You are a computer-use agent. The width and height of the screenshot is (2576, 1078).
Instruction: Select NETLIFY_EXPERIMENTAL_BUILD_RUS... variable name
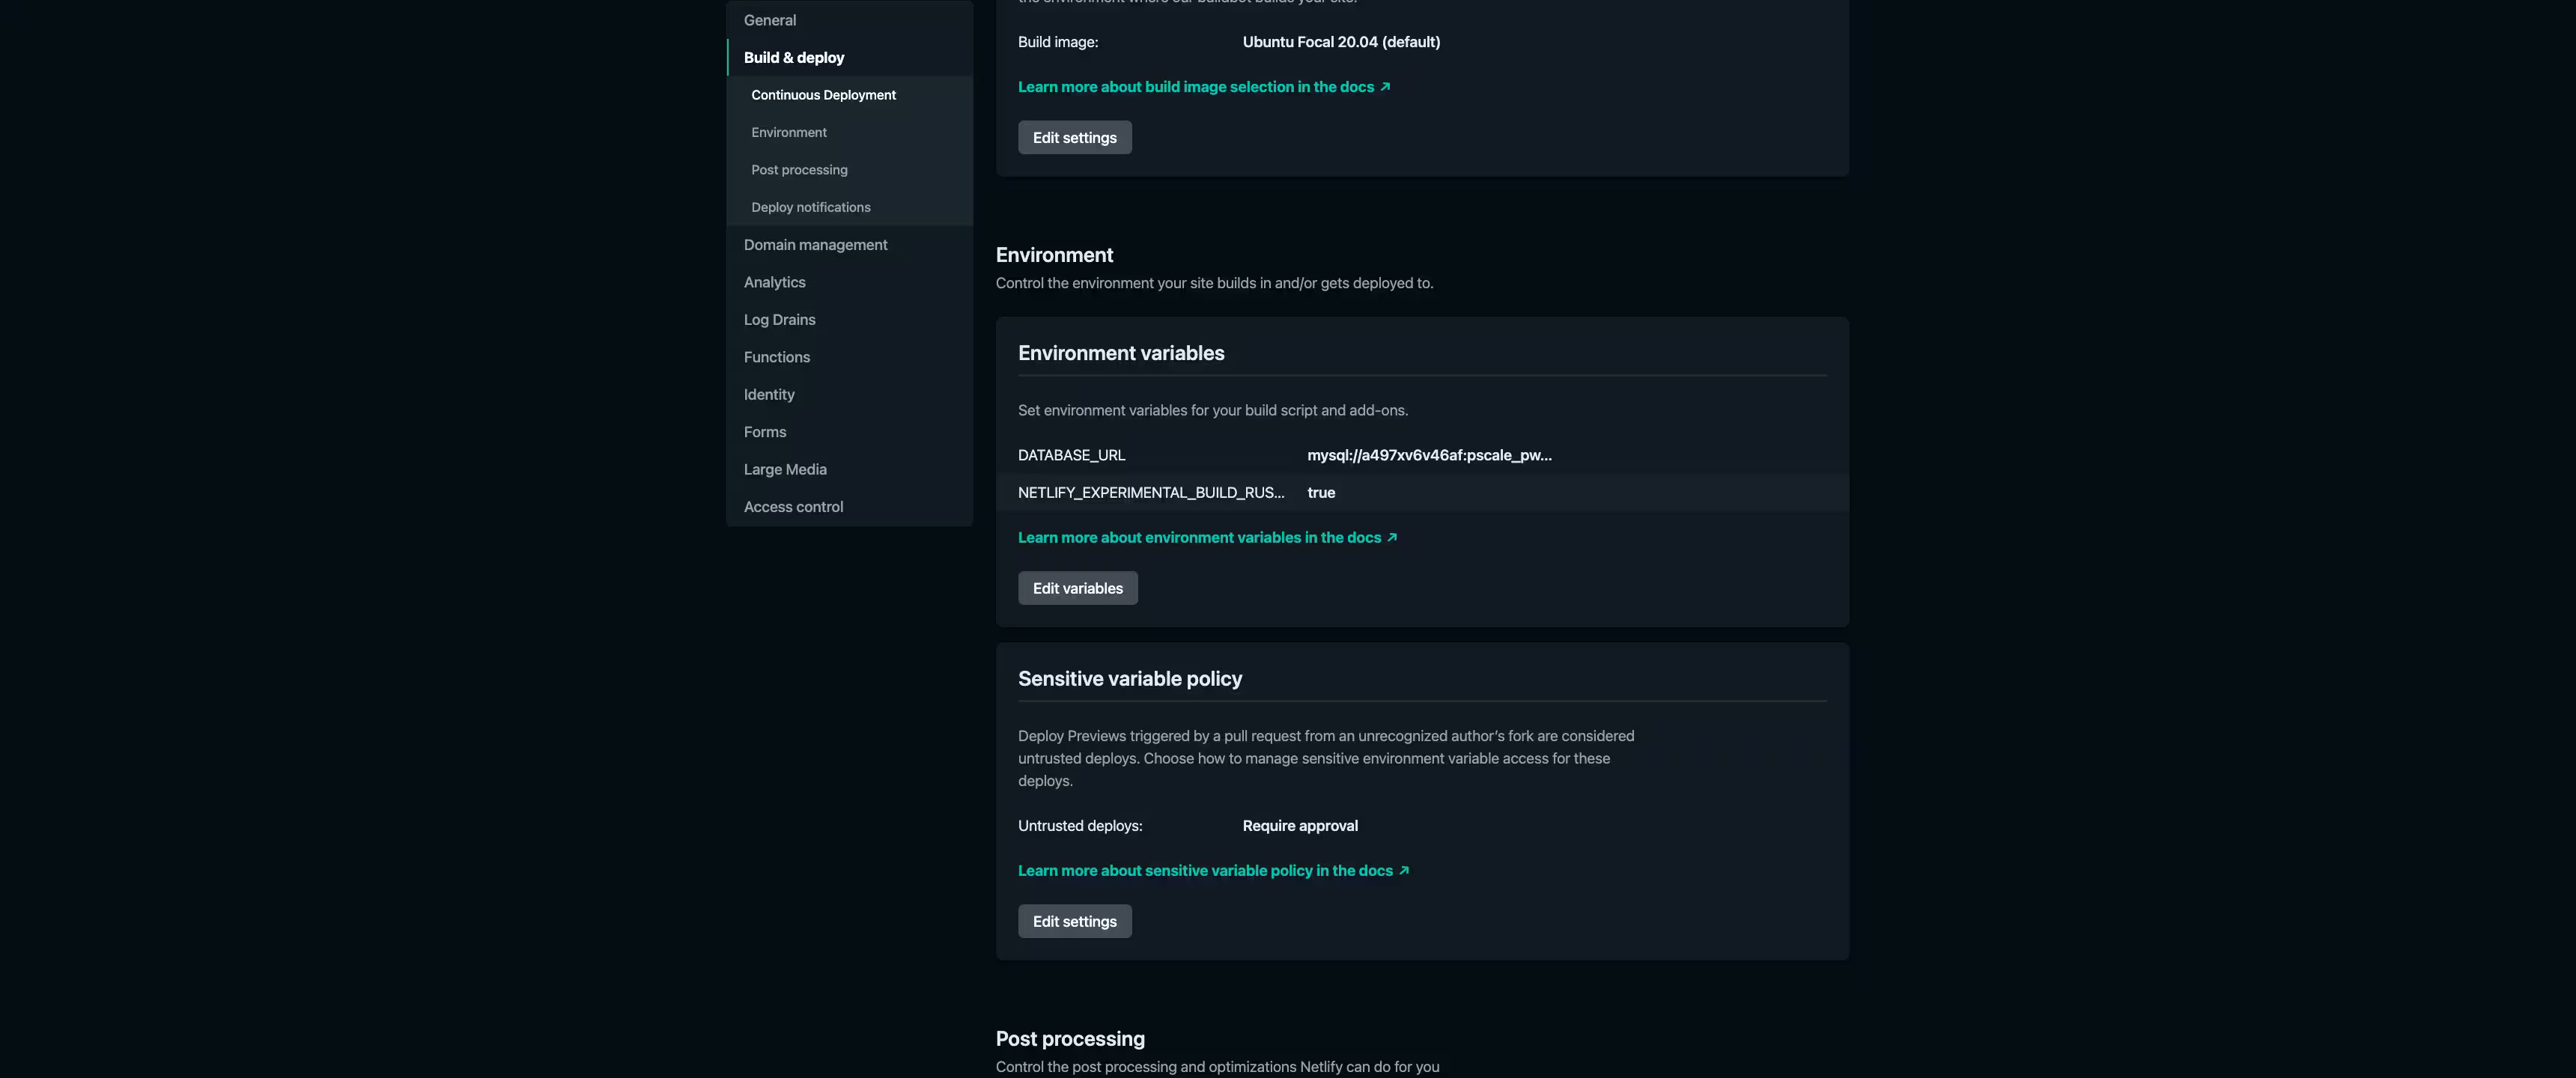(1151, 493)
